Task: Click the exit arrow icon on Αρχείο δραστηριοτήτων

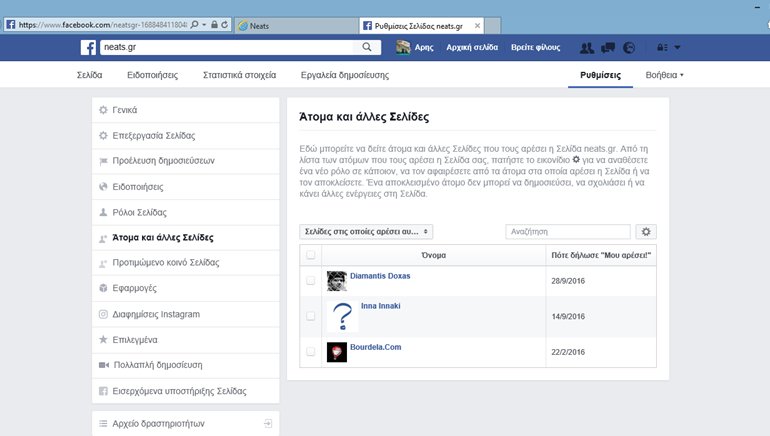Action: coord(268,423)
